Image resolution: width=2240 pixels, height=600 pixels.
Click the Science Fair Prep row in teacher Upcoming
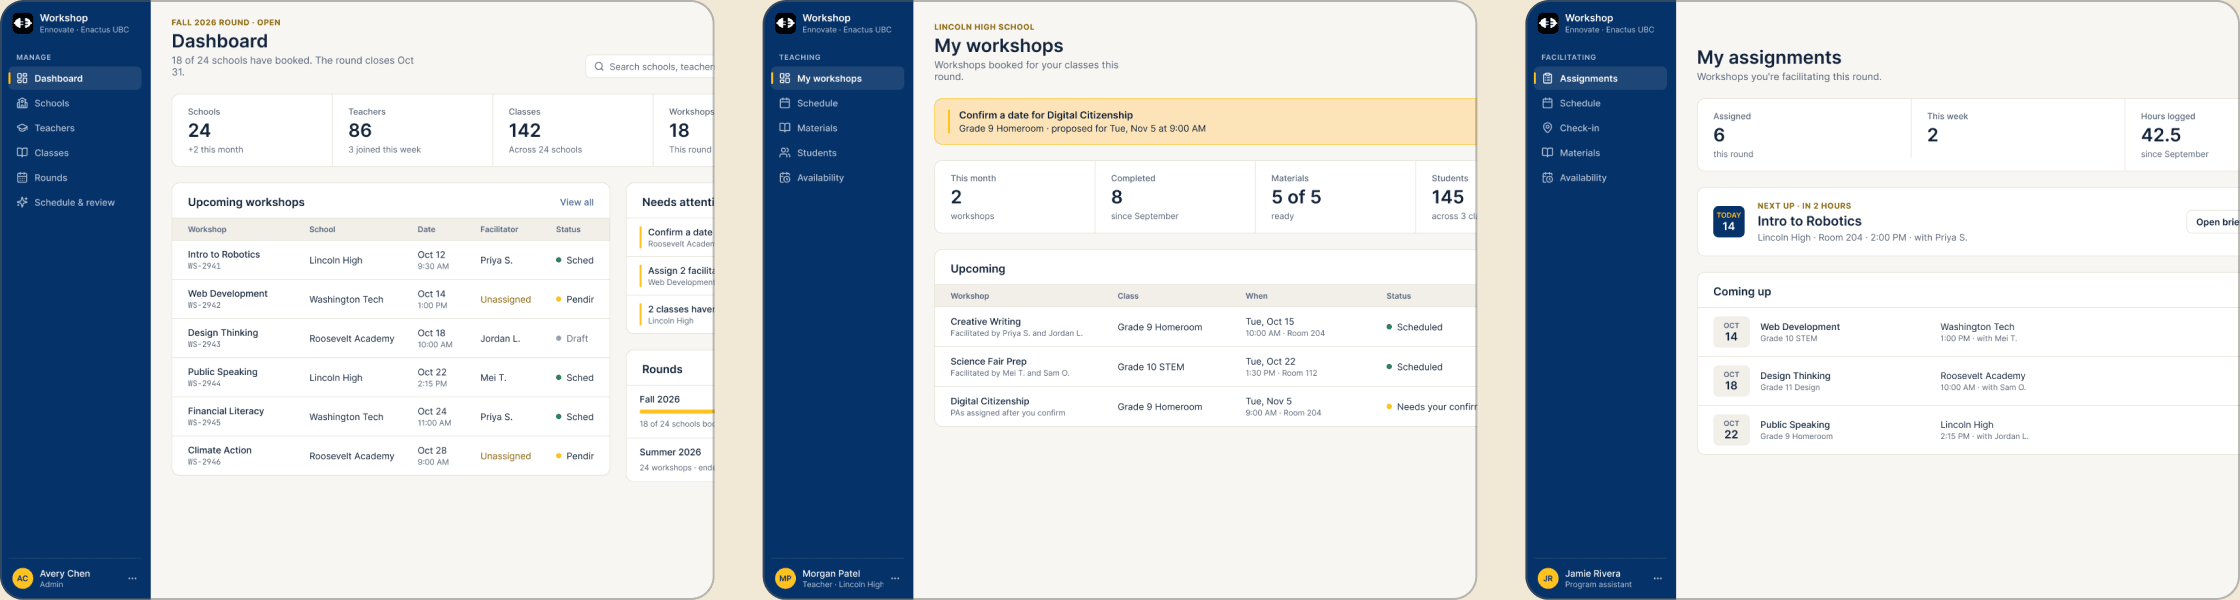click(1205, 367)
